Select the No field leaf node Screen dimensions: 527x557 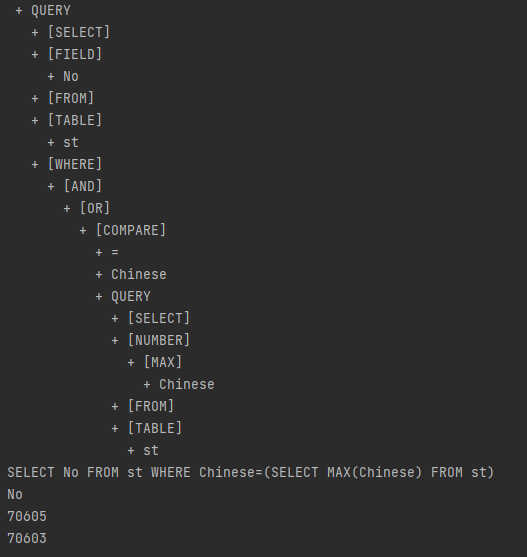(x=71, y=76)
